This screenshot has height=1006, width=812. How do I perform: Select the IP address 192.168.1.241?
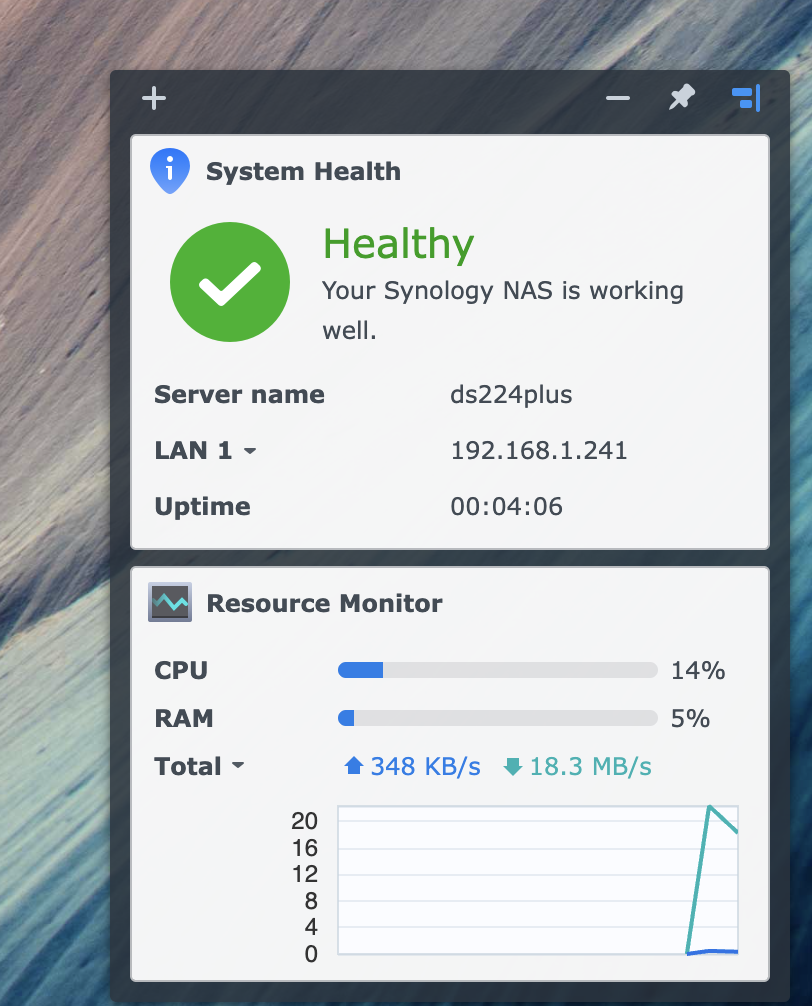pyautogui.click(x=539, y=450)
